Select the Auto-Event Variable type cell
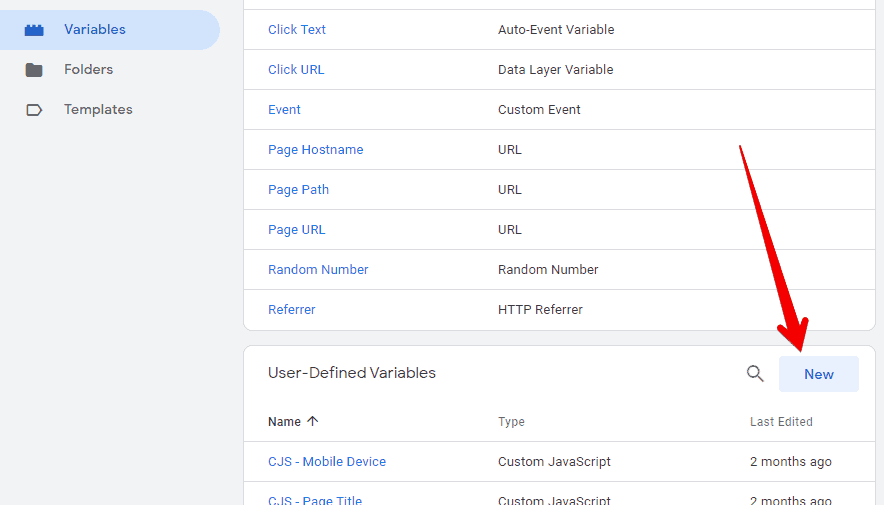Image resolution: width=884 pixels, height=505 pixels. point(556,30)
